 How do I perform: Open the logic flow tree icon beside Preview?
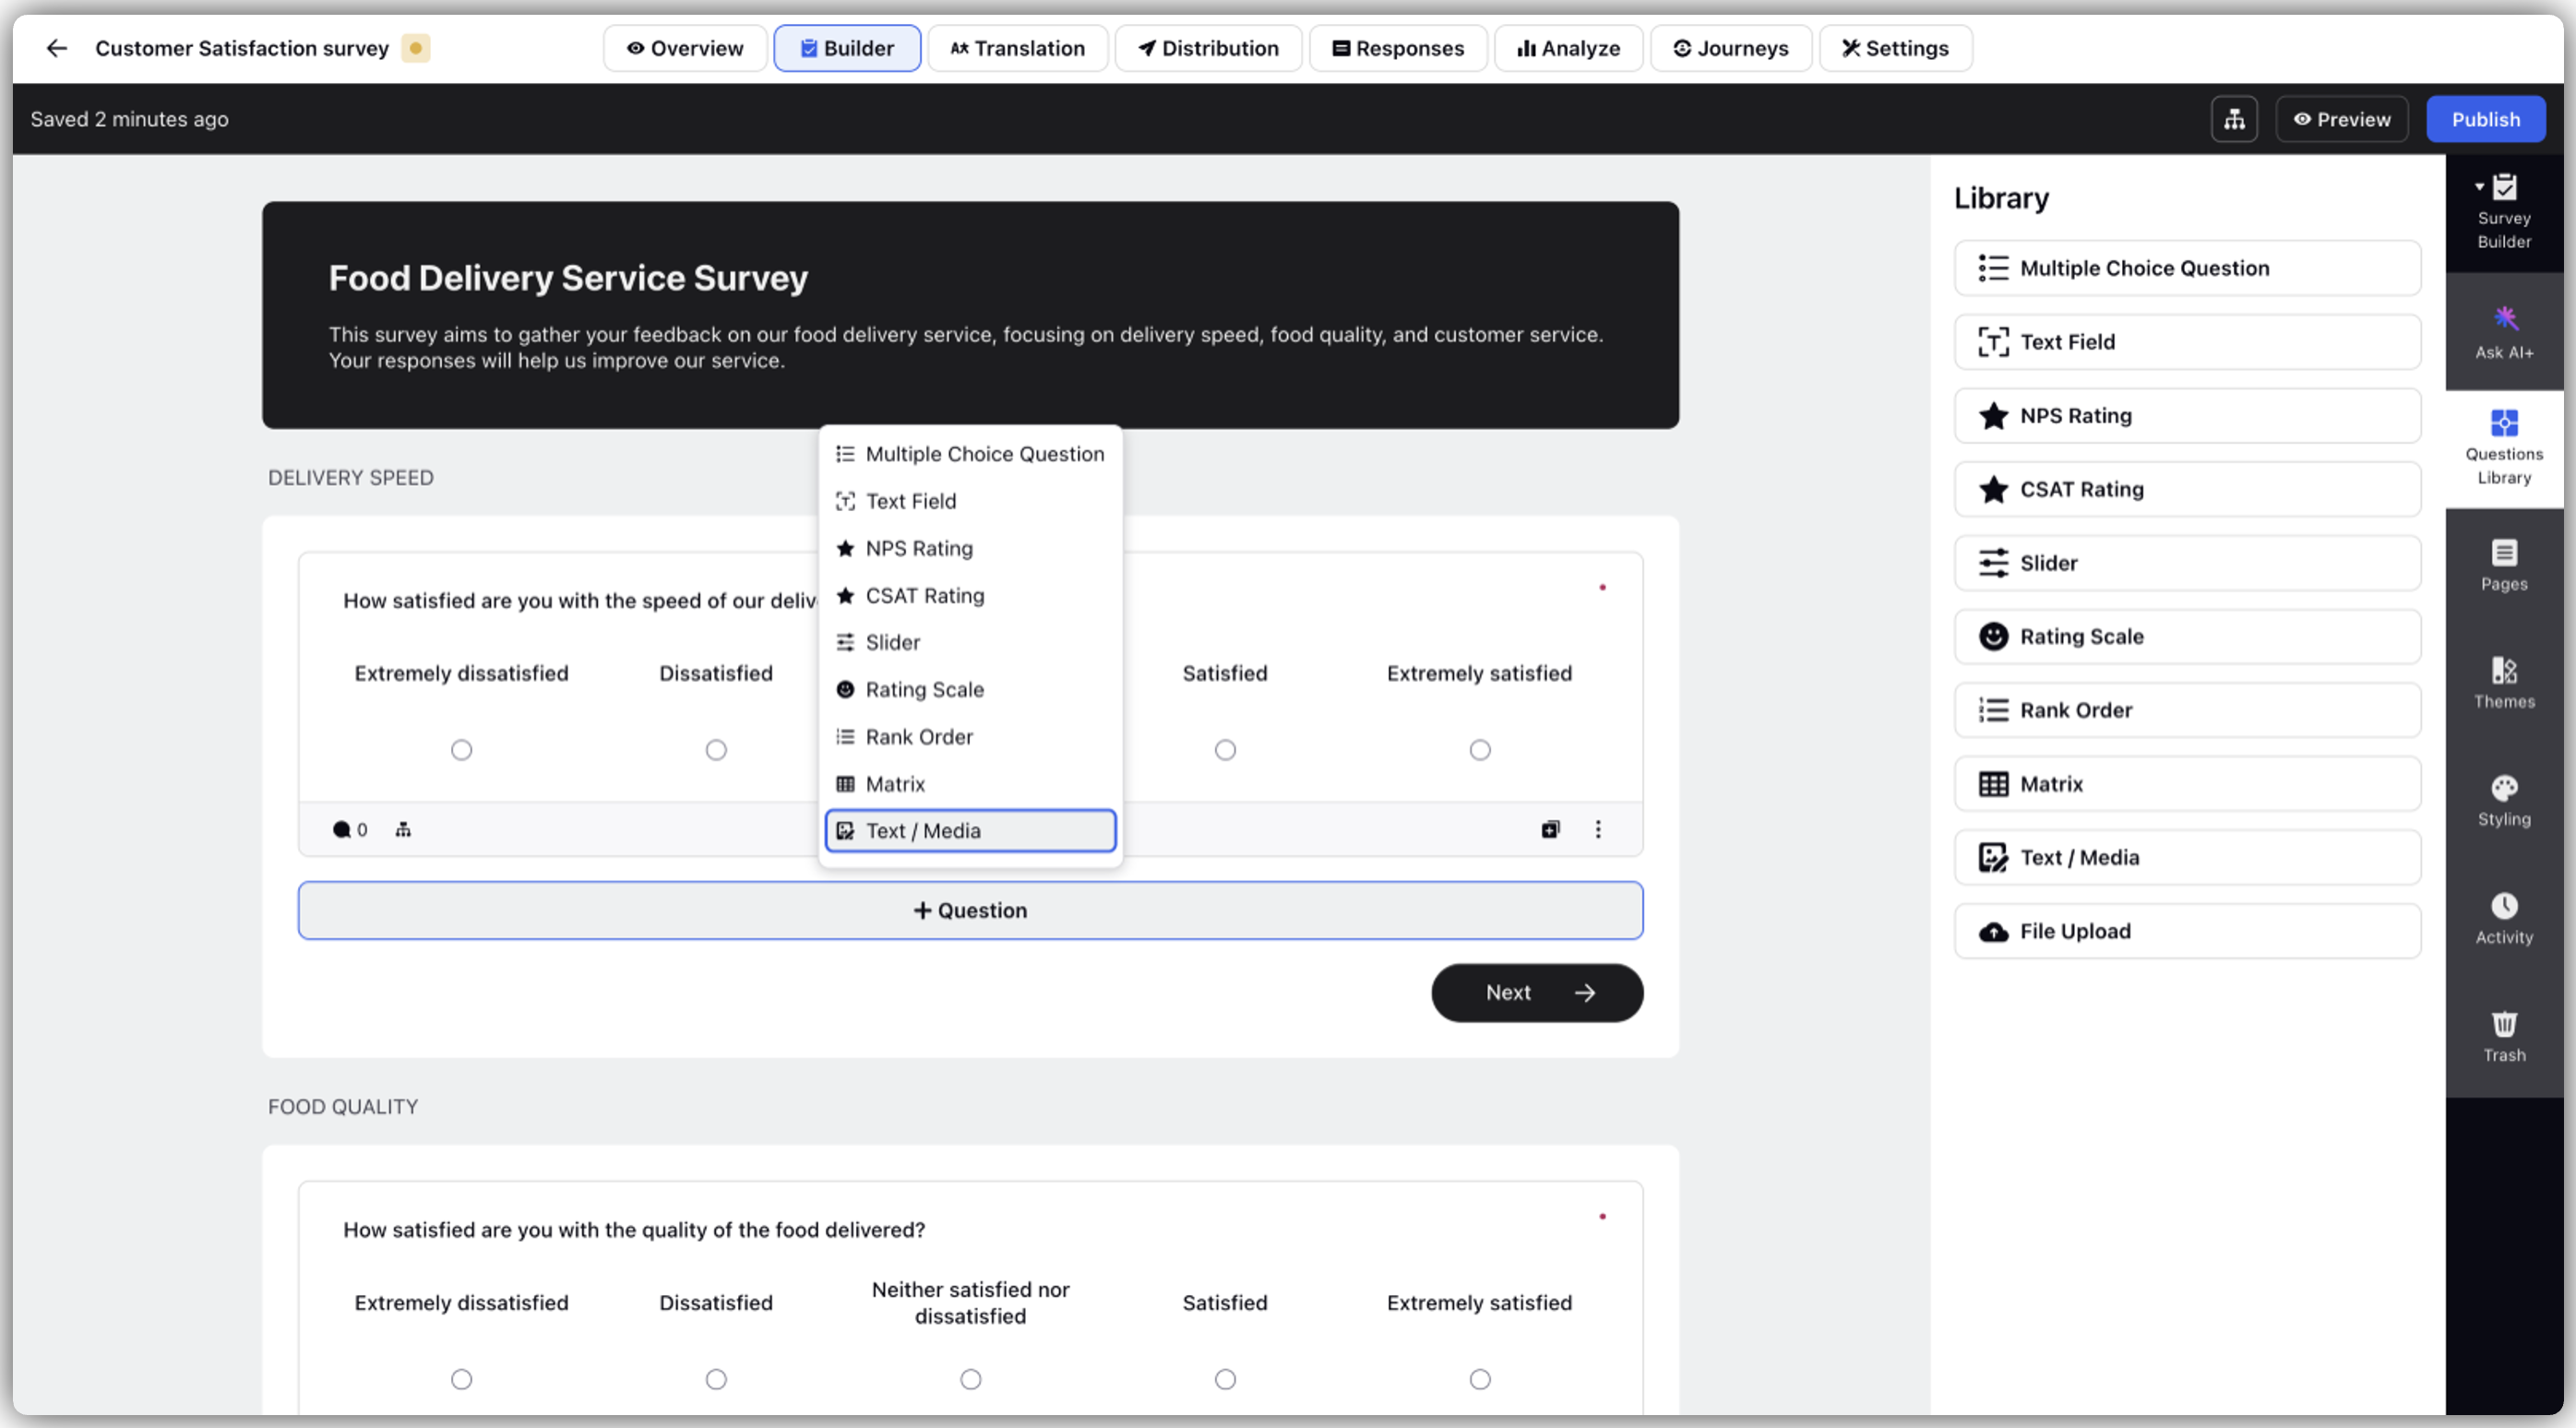tap(2234, 119)
